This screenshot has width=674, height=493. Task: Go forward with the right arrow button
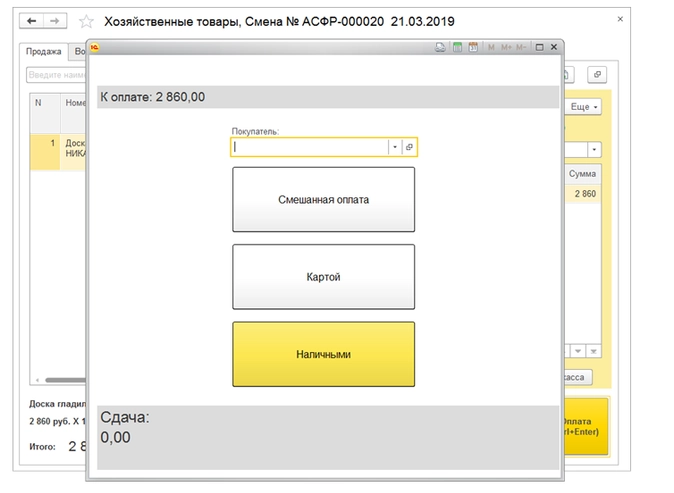coord(55,21)
